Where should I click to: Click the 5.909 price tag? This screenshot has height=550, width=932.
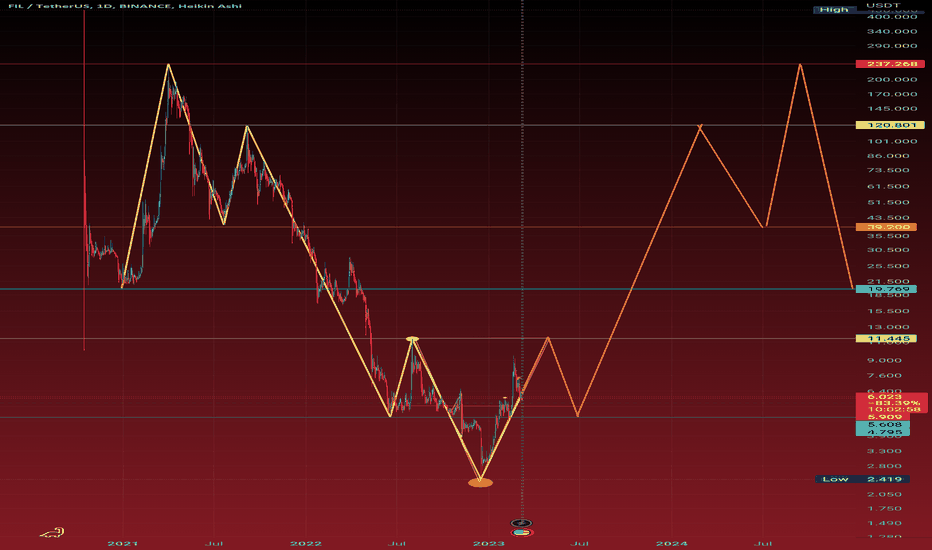tap(883, 417)
